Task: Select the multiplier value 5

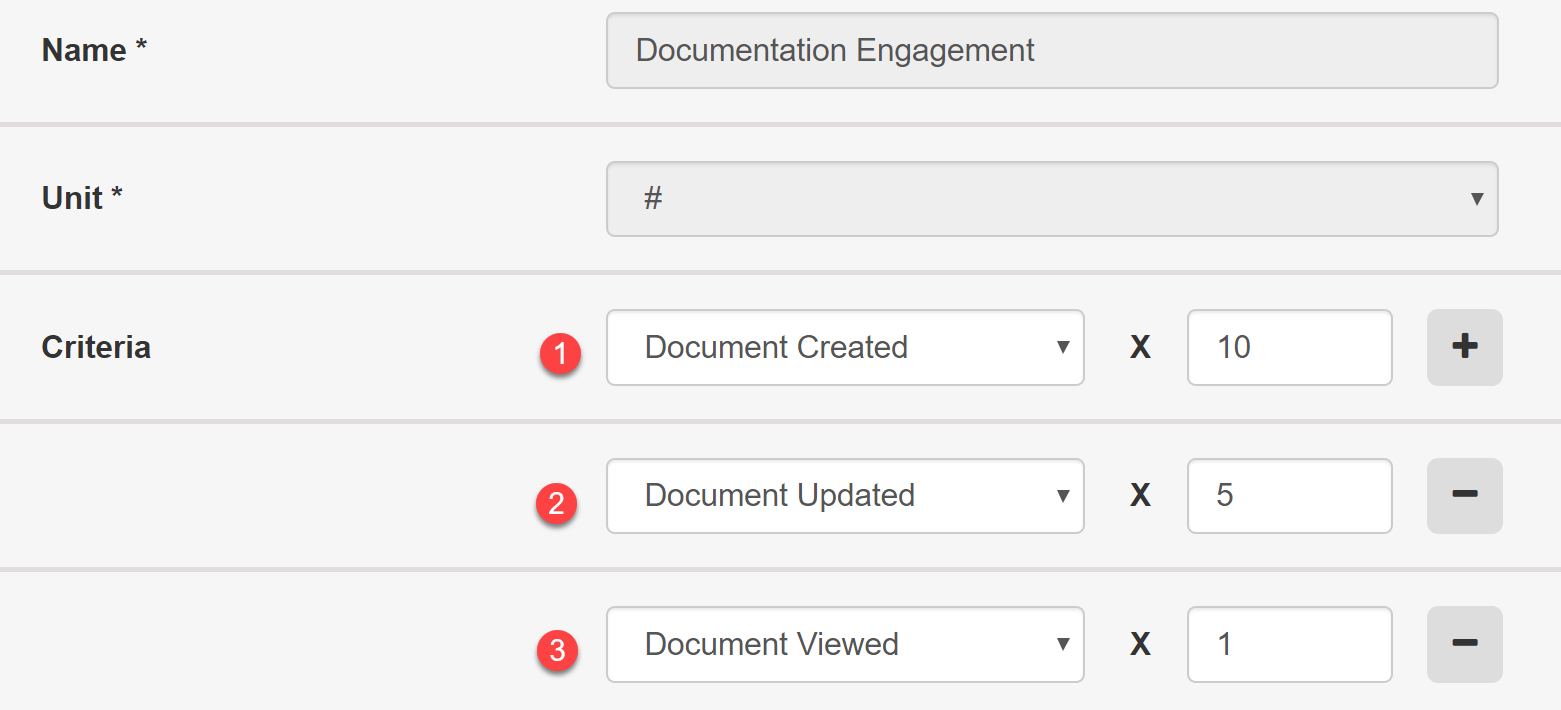Action: click(x=1289, y=496)
